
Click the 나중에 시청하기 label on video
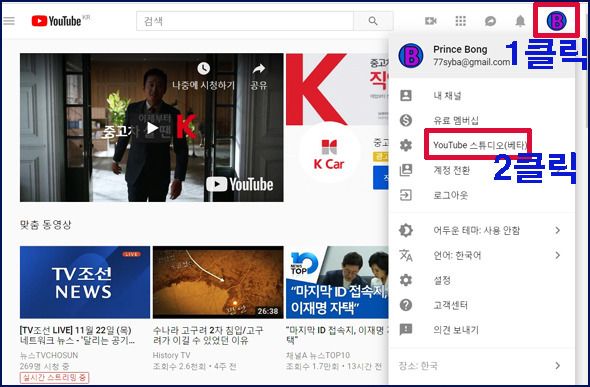[x=204, y=85]
